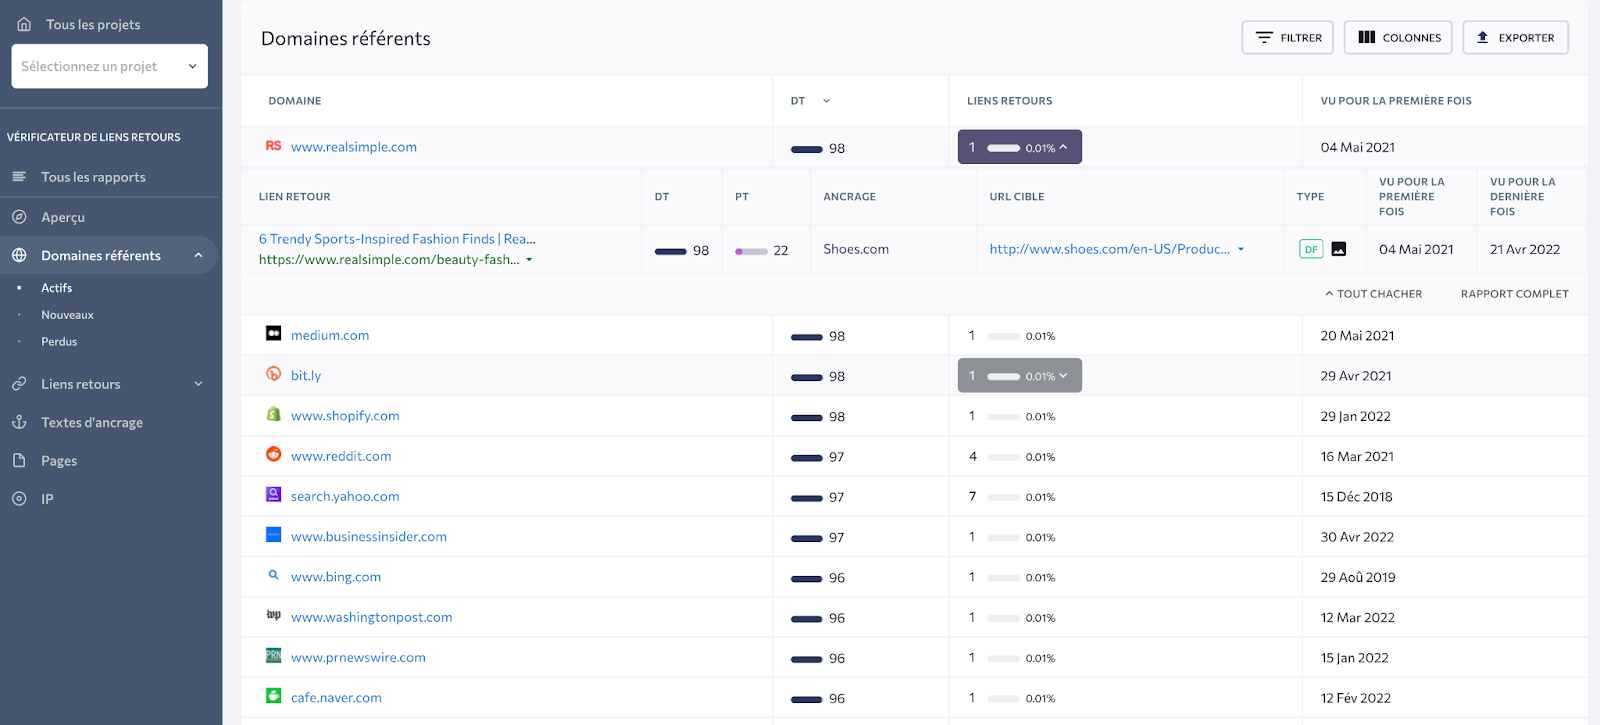Click the home icon beside Tous les projets
The image size is (1600, 725).
[x=24, y=24]
